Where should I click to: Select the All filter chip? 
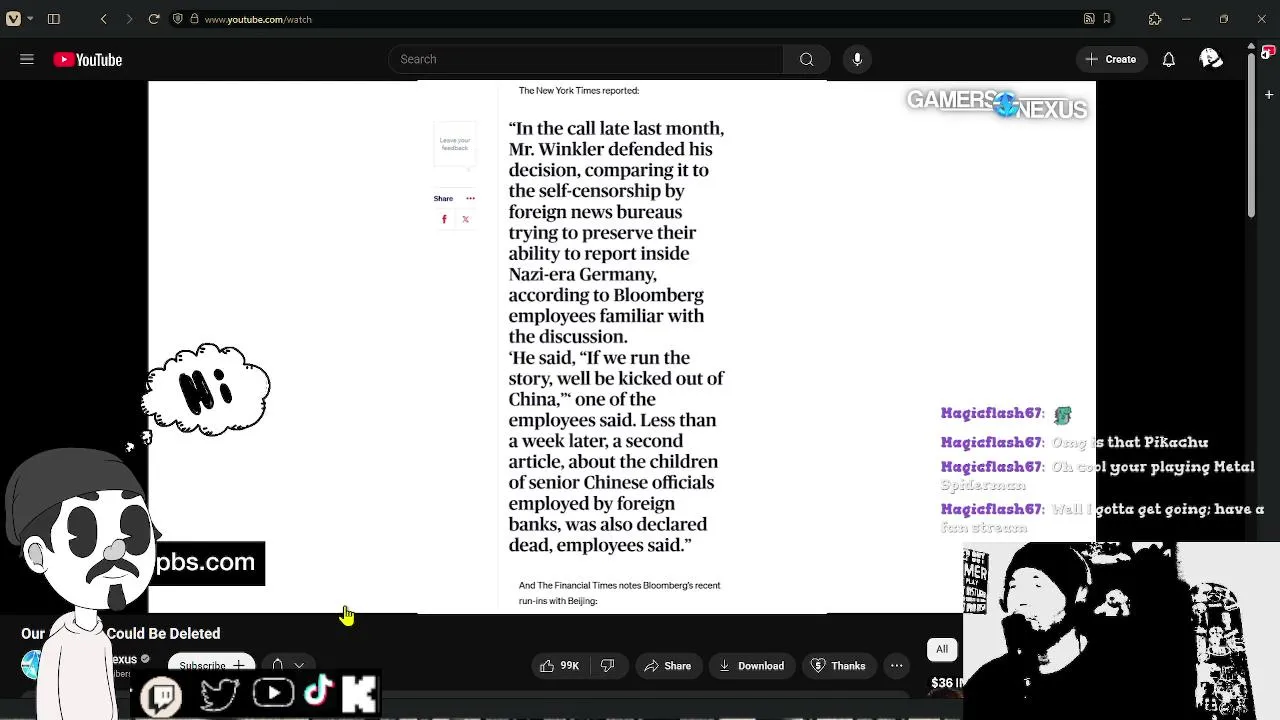[942, 650]
